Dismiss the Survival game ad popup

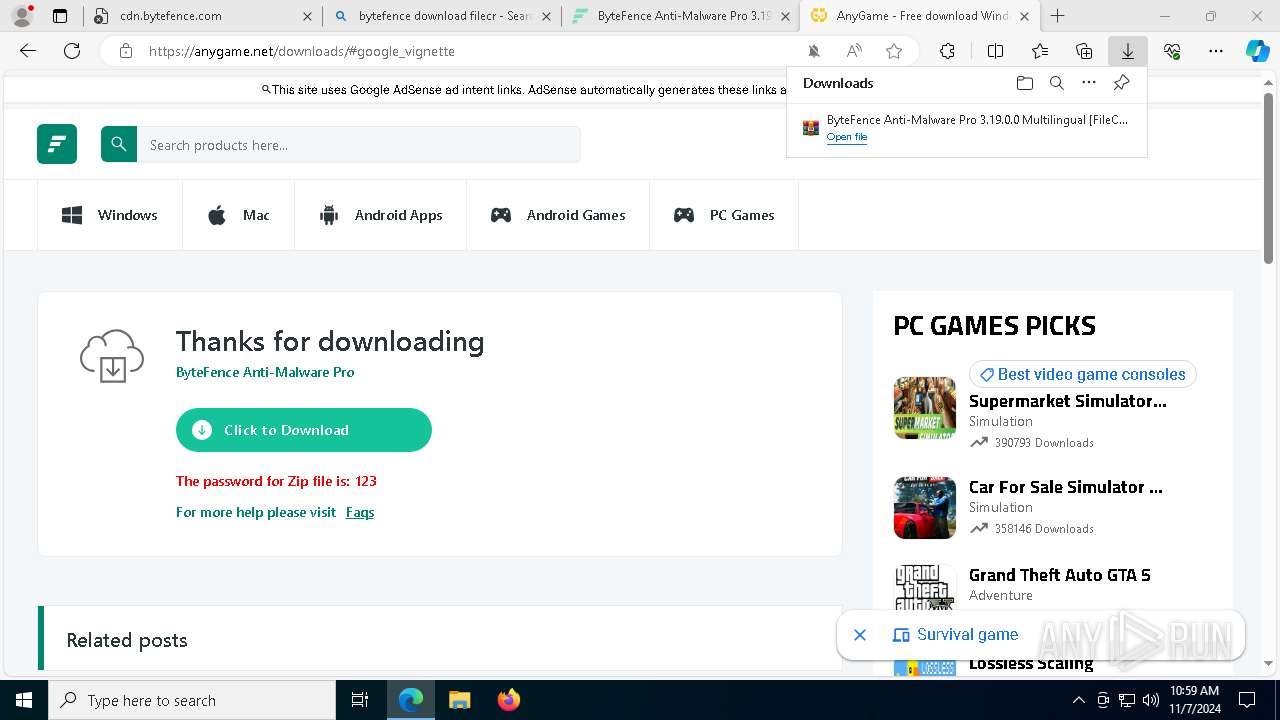pos(860,634)
